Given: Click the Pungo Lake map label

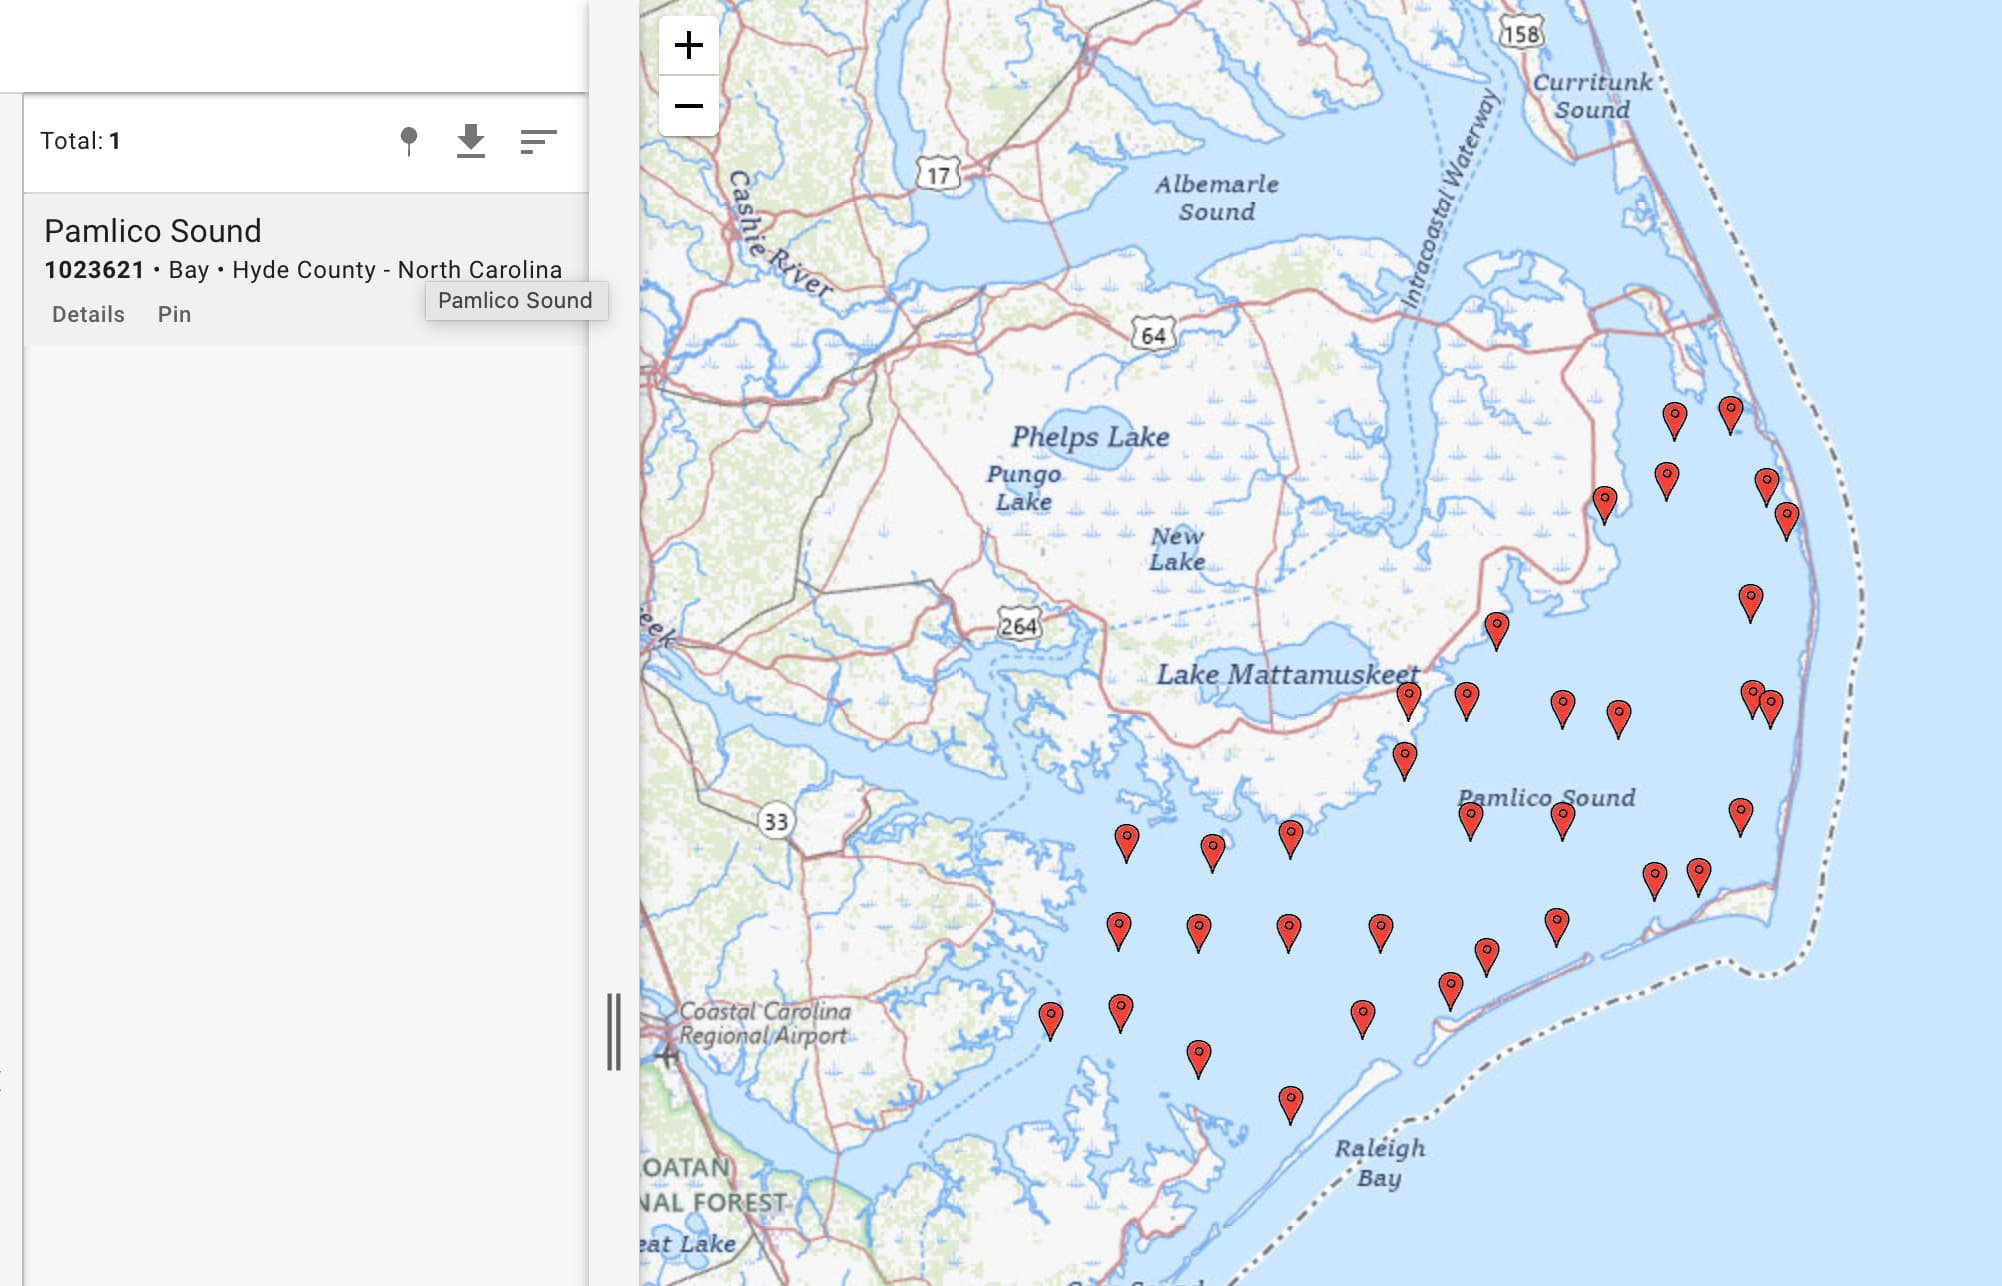Looking at the screenshot, I should (x=1023, y=487).
